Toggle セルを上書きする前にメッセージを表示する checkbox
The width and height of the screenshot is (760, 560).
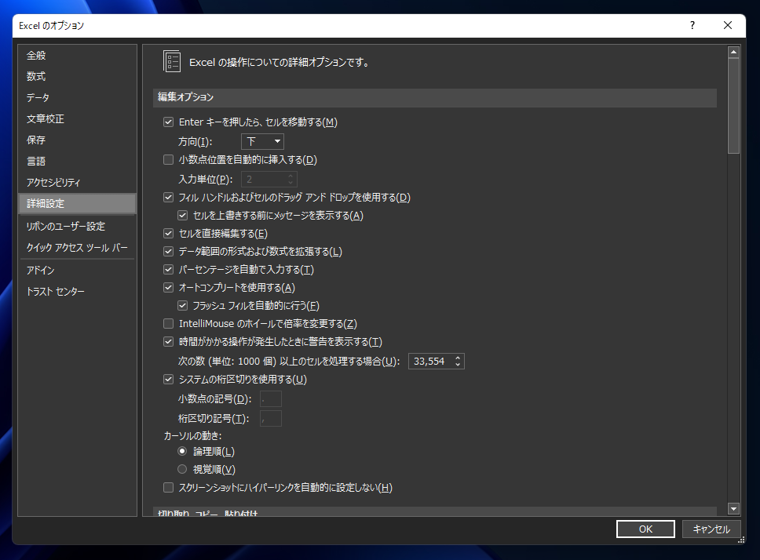click(183, 215)
